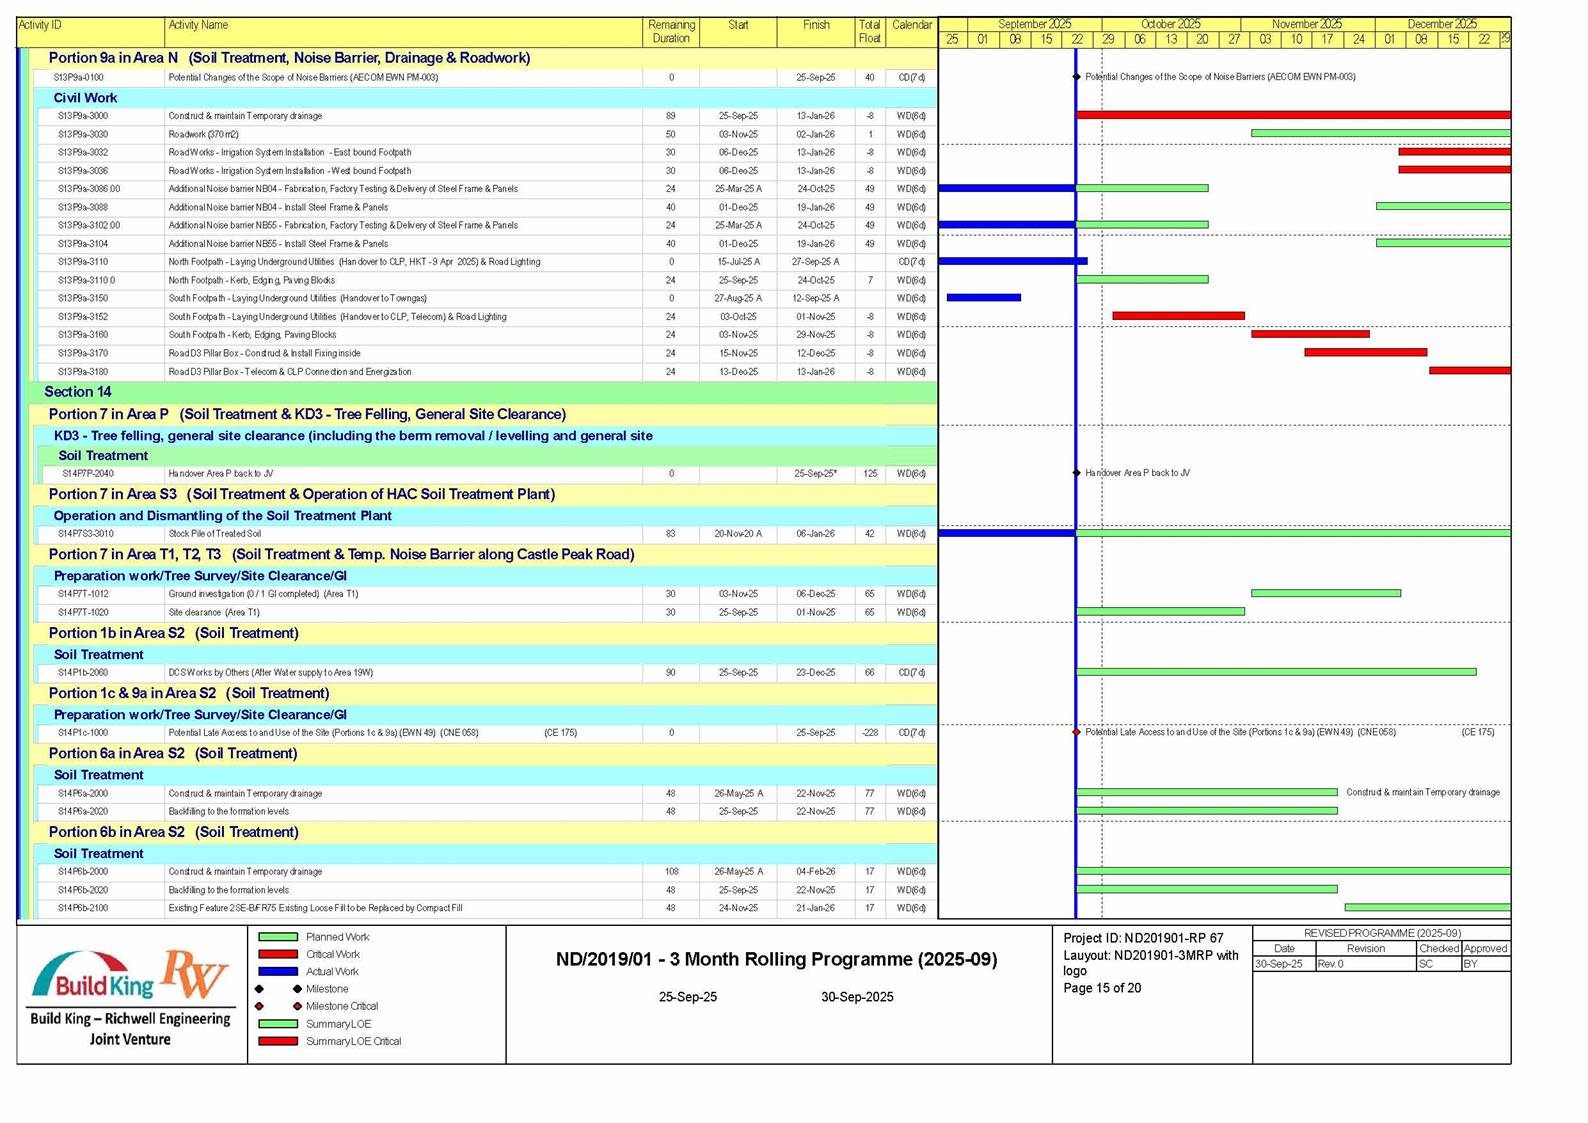Select the October 2025 timescale header
This screenshot has width=1588, height=1123.
(1170, 24)
